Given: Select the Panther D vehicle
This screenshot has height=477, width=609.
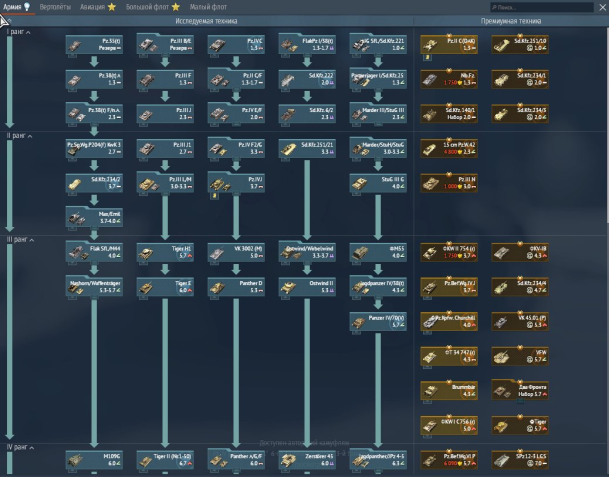Looking at the screenshot, I should coord(236,287).
